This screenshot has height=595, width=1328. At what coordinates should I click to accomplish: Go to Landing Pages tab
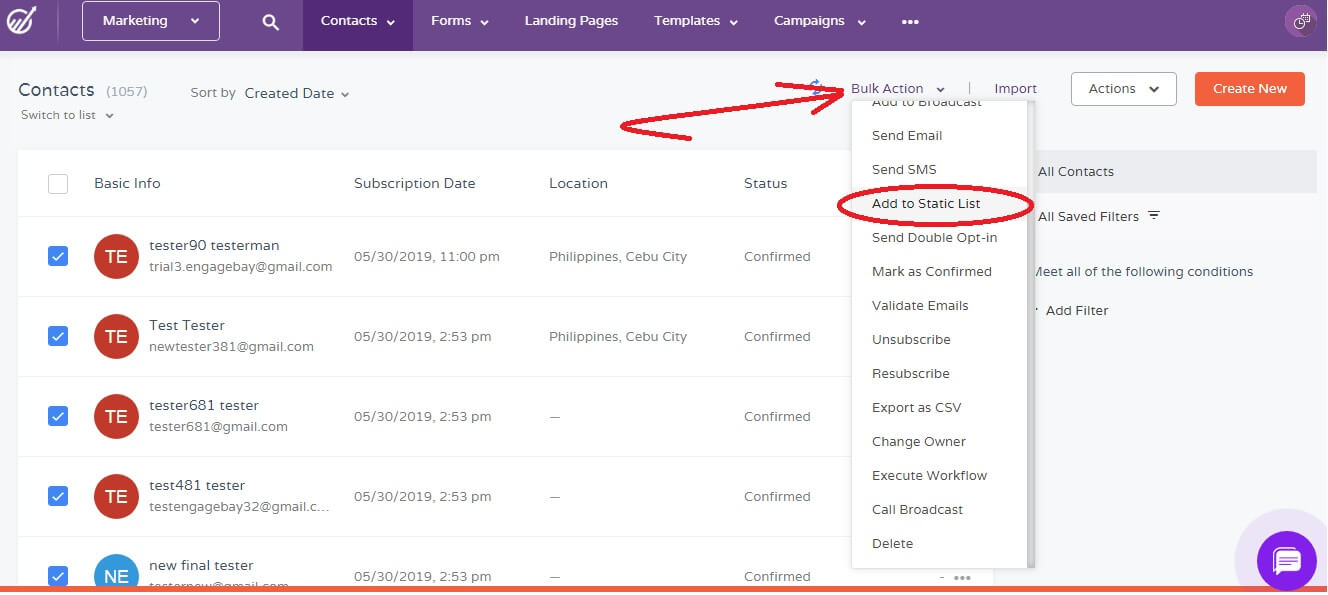pyautogui.click(x=571, y=21)
